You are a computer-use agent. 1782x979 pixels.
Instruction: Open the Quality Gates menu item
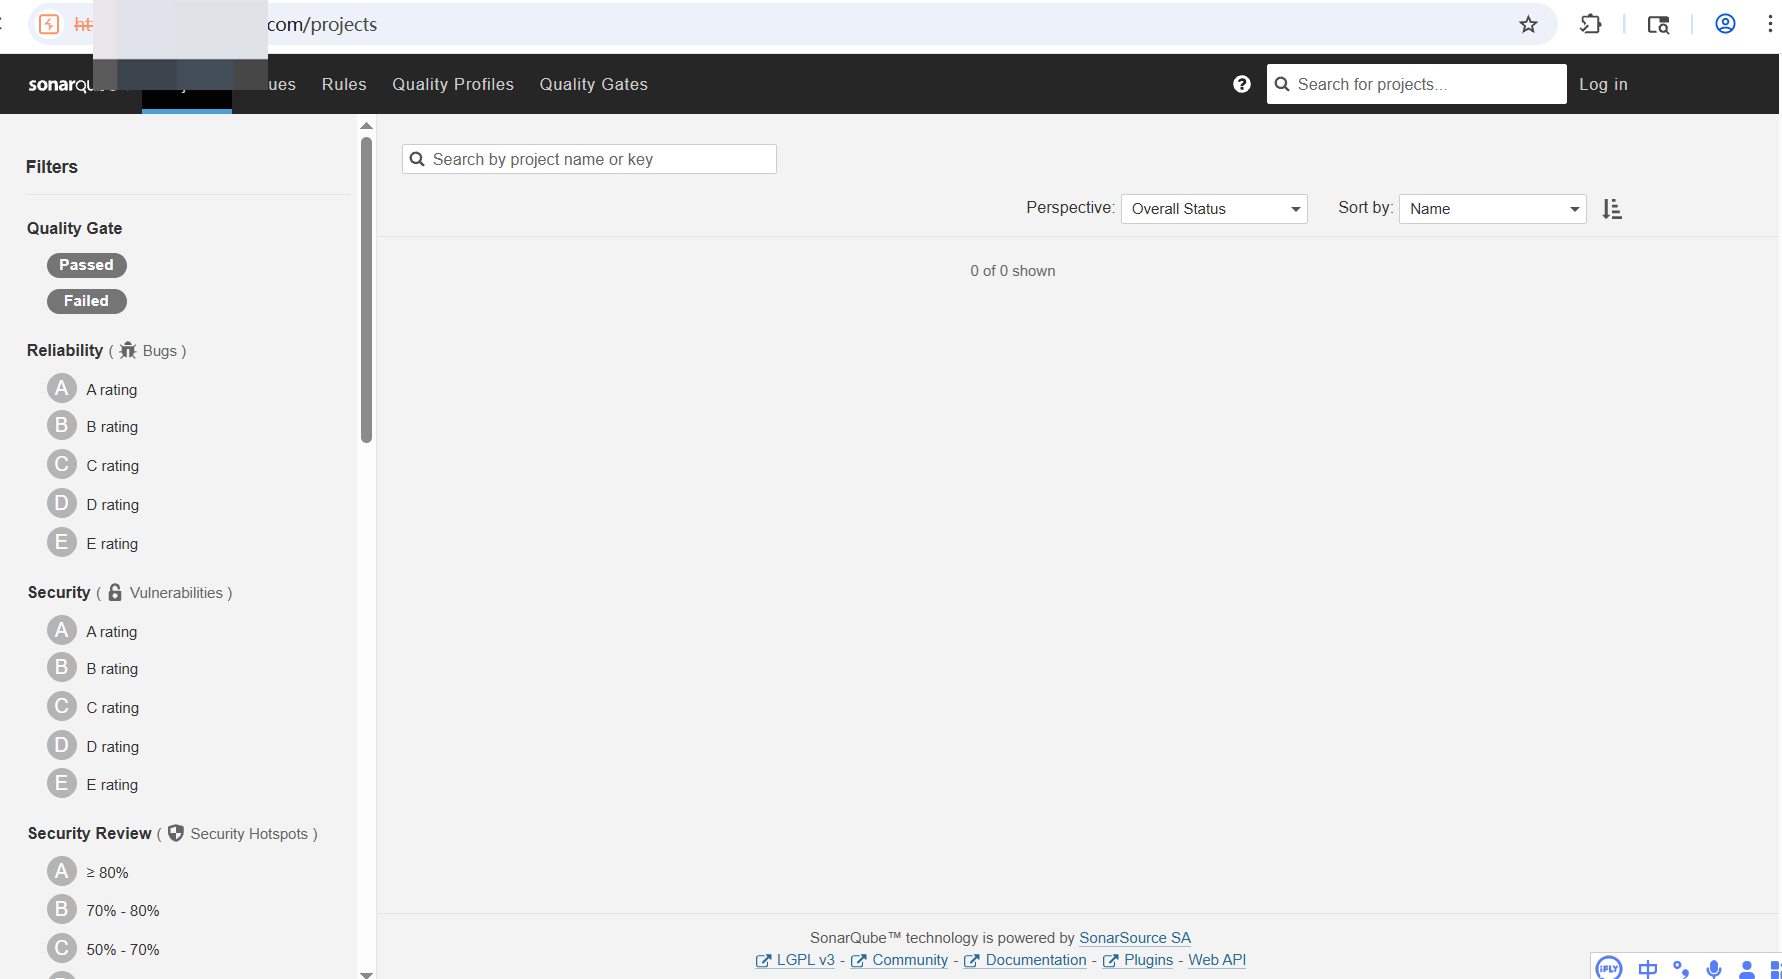pyautogui.click(x=594, y=84)
